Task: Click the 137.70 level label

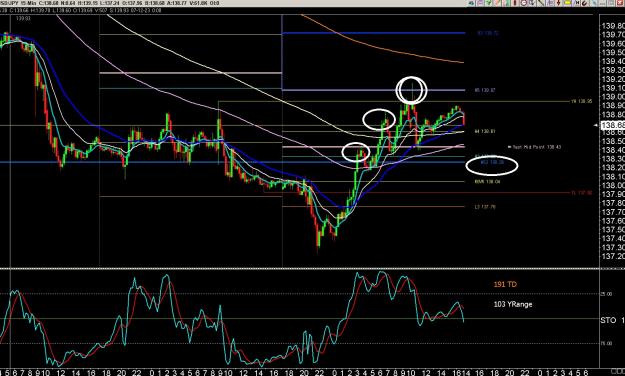Action: [x=485, y=207]
